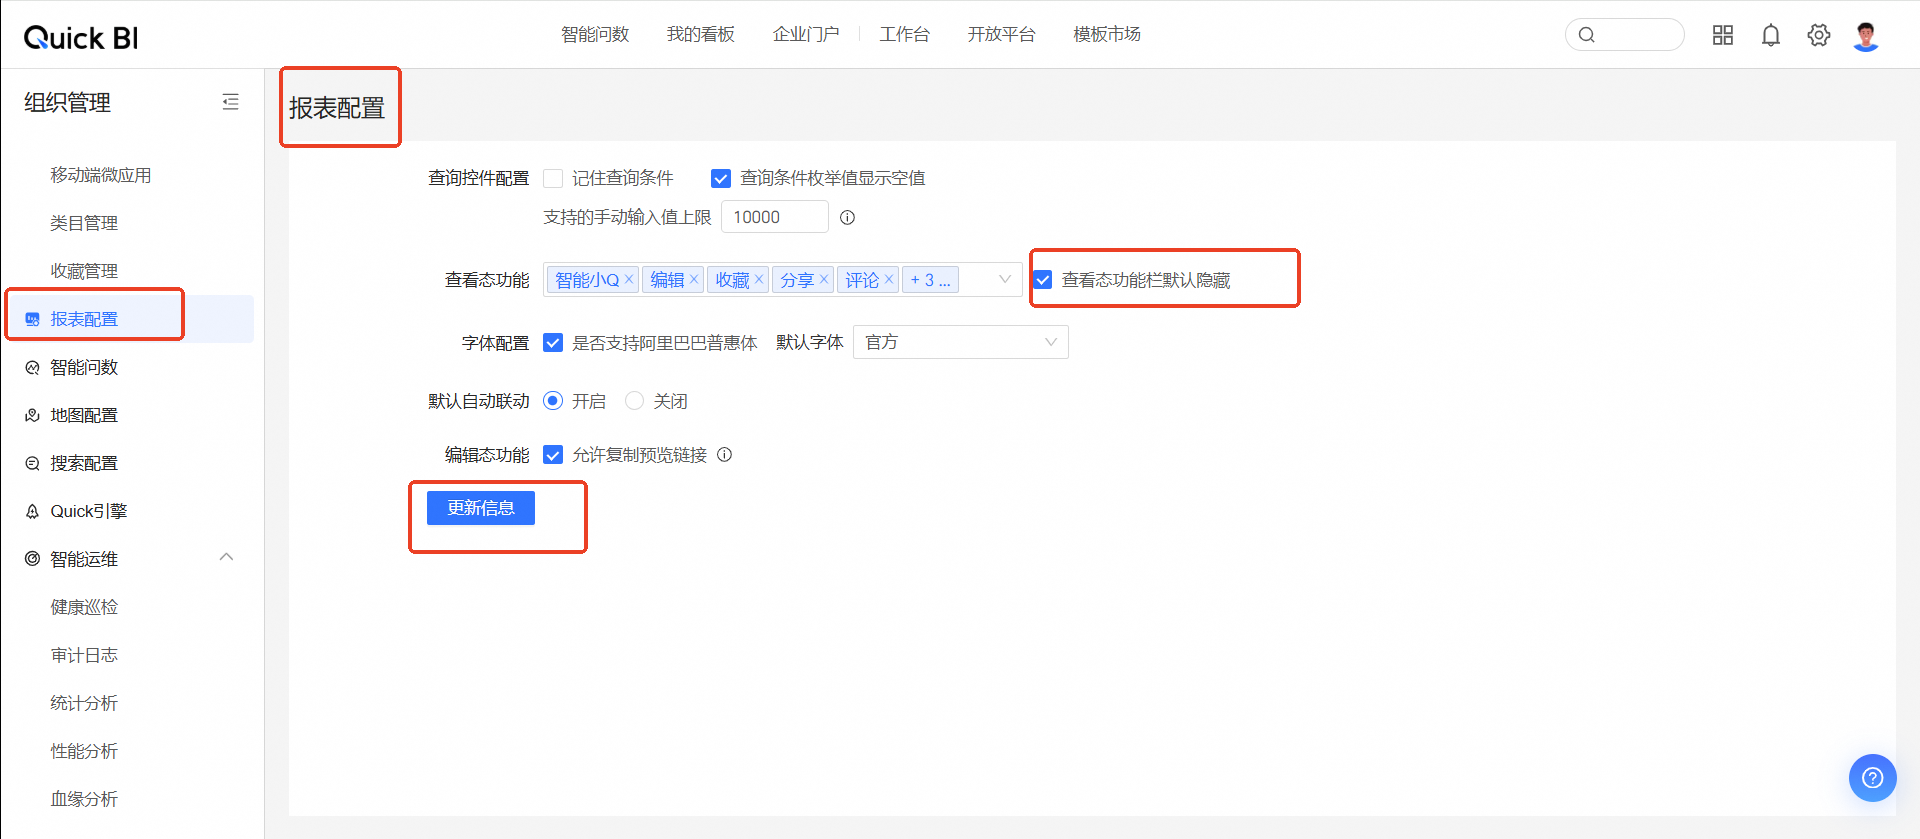
Task: Remove the 智能小Q tag with its x
Action: (629, 280)
